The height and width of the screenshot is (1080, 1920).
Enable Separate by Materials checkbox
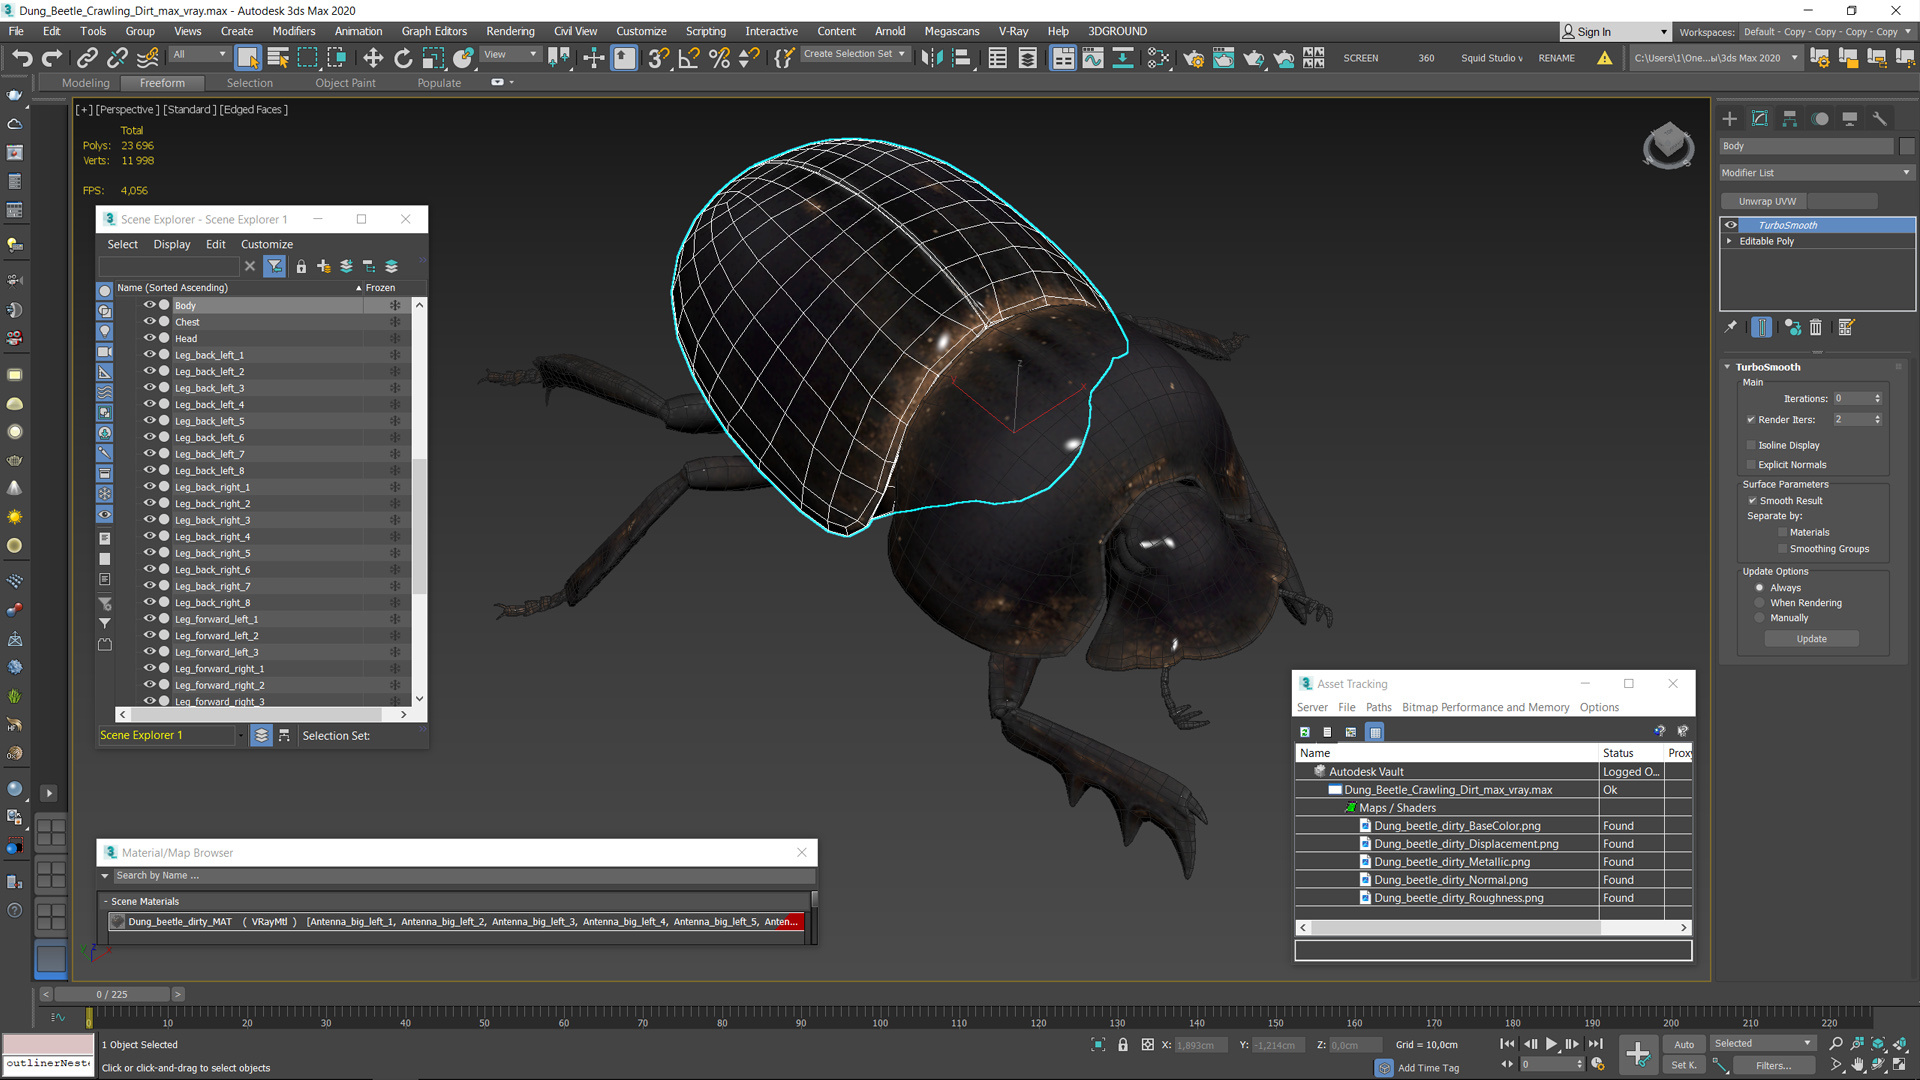click(x=1782, y=533)
